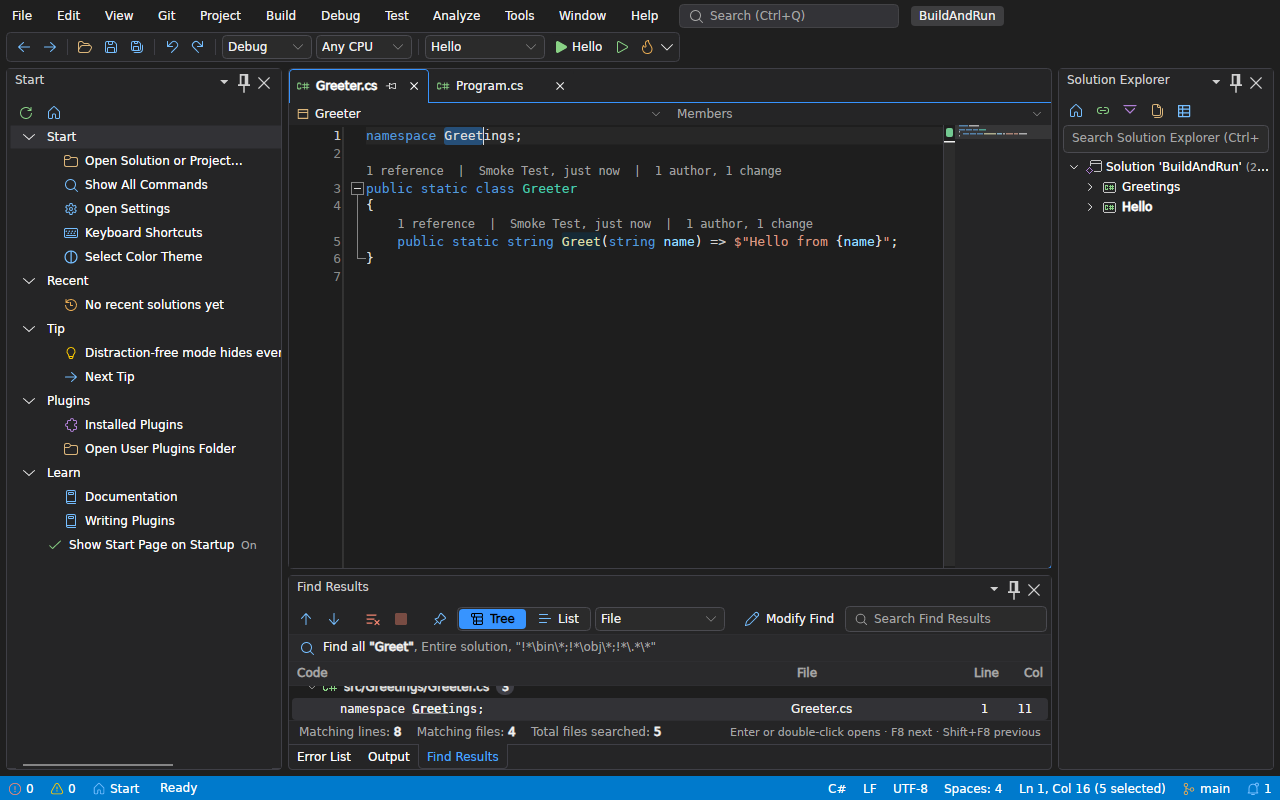Image resolution: width=1280 pixels, height=800 pixels.
Task: Click the Search (Ctrl+Q) box
Action: [x=789, y=16]
